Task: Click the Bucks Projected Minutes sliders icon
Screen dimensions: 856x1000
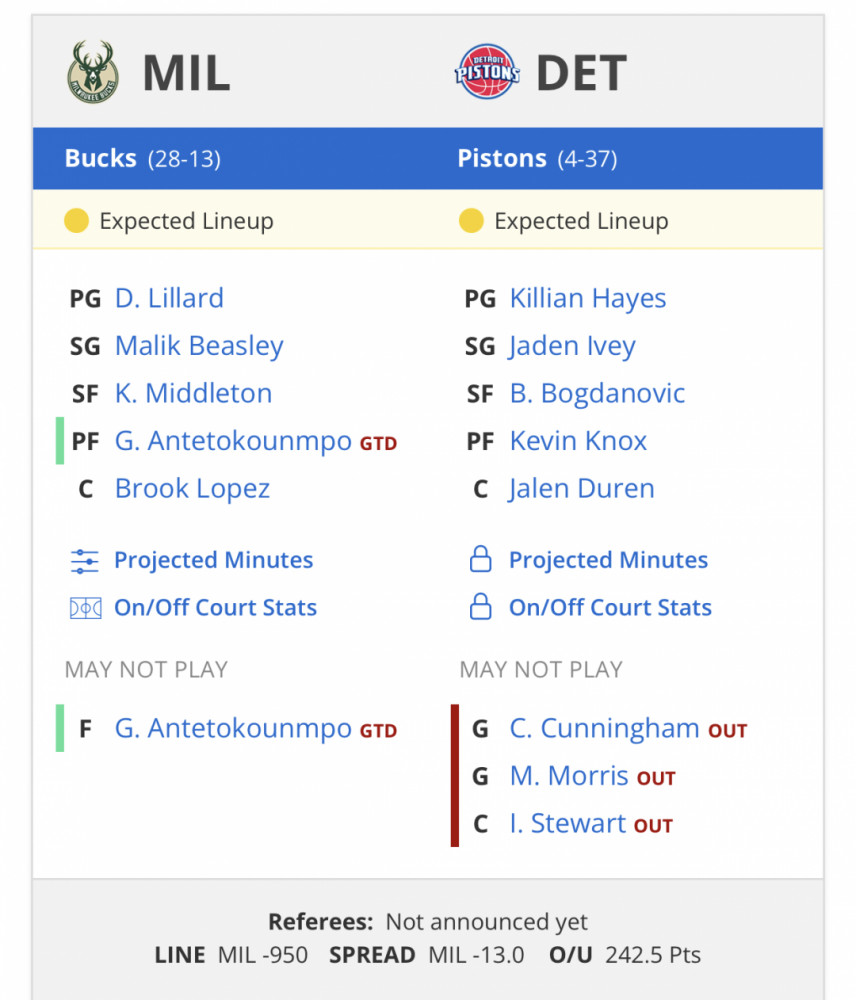Action: [x=85, y=561]
